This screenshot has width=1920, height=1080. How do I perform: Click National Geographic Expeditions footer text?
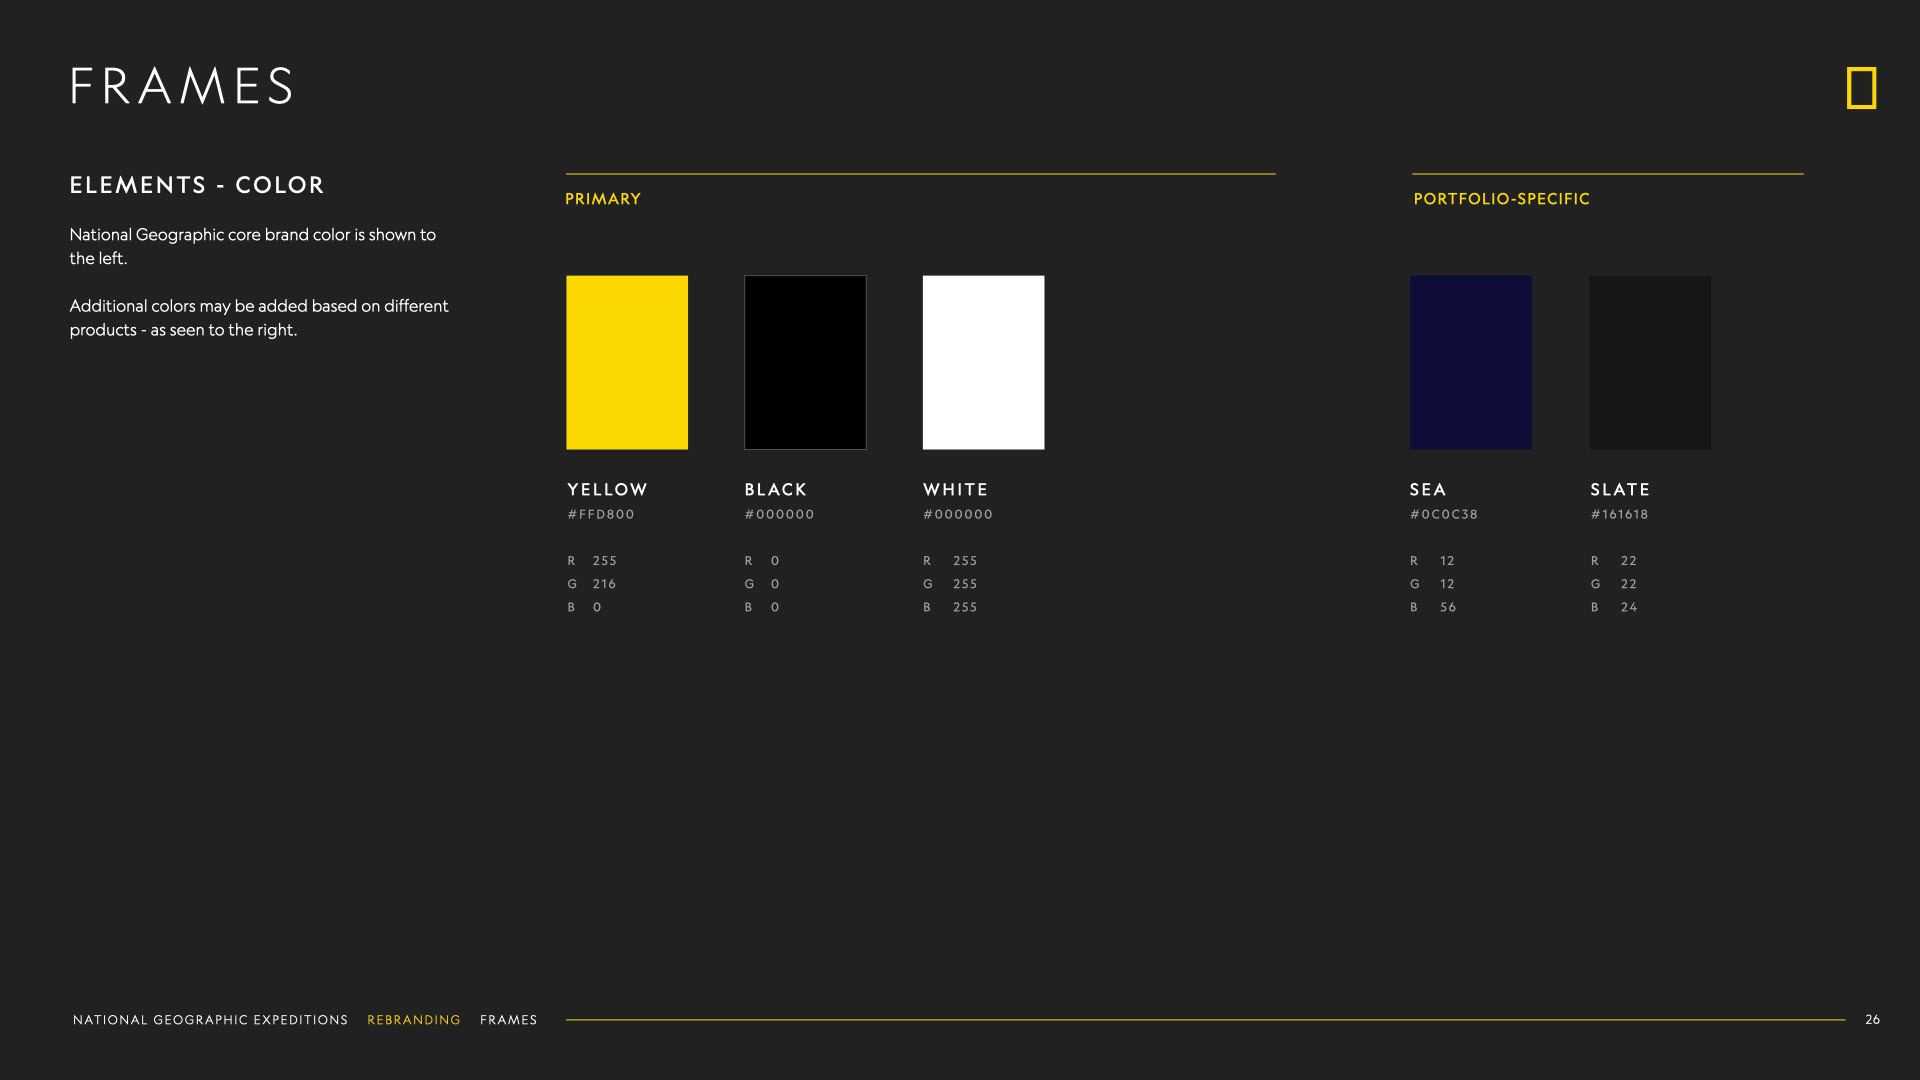(210, 1020)
